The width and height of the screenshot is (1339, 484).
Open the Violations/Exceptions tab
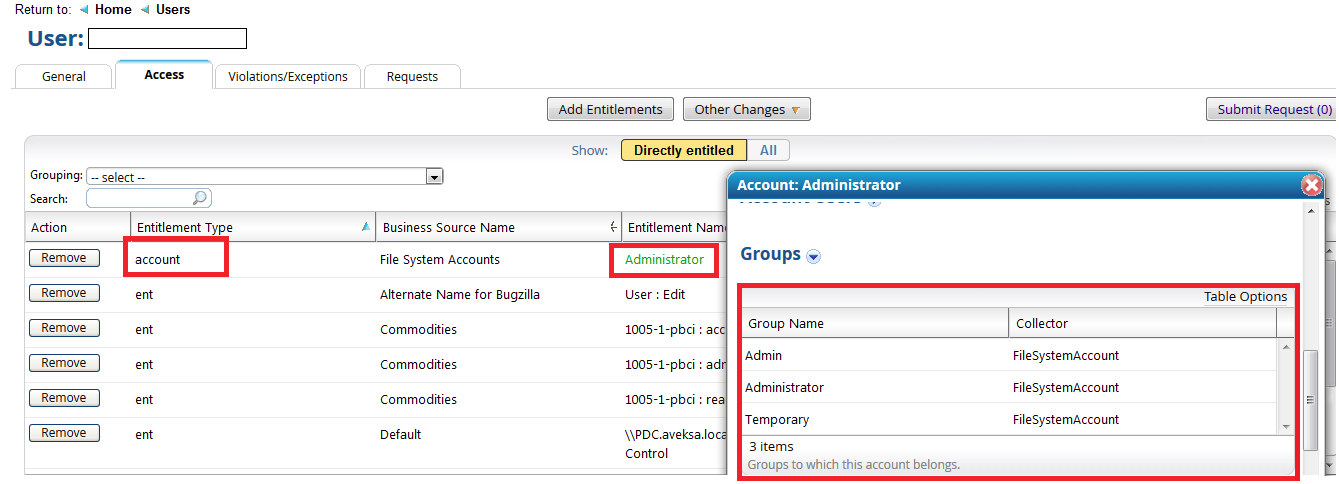point(288,76)
